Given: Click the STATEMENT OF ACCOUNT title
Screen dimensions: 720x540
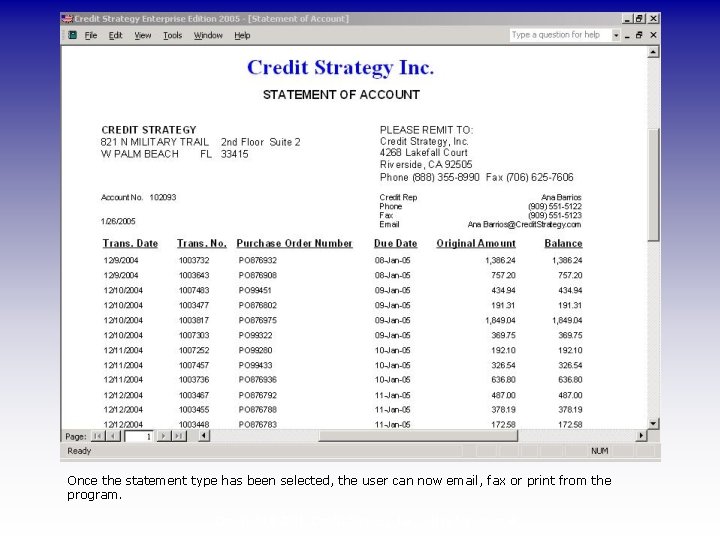Looking at the screenshot, I should 341,95.
